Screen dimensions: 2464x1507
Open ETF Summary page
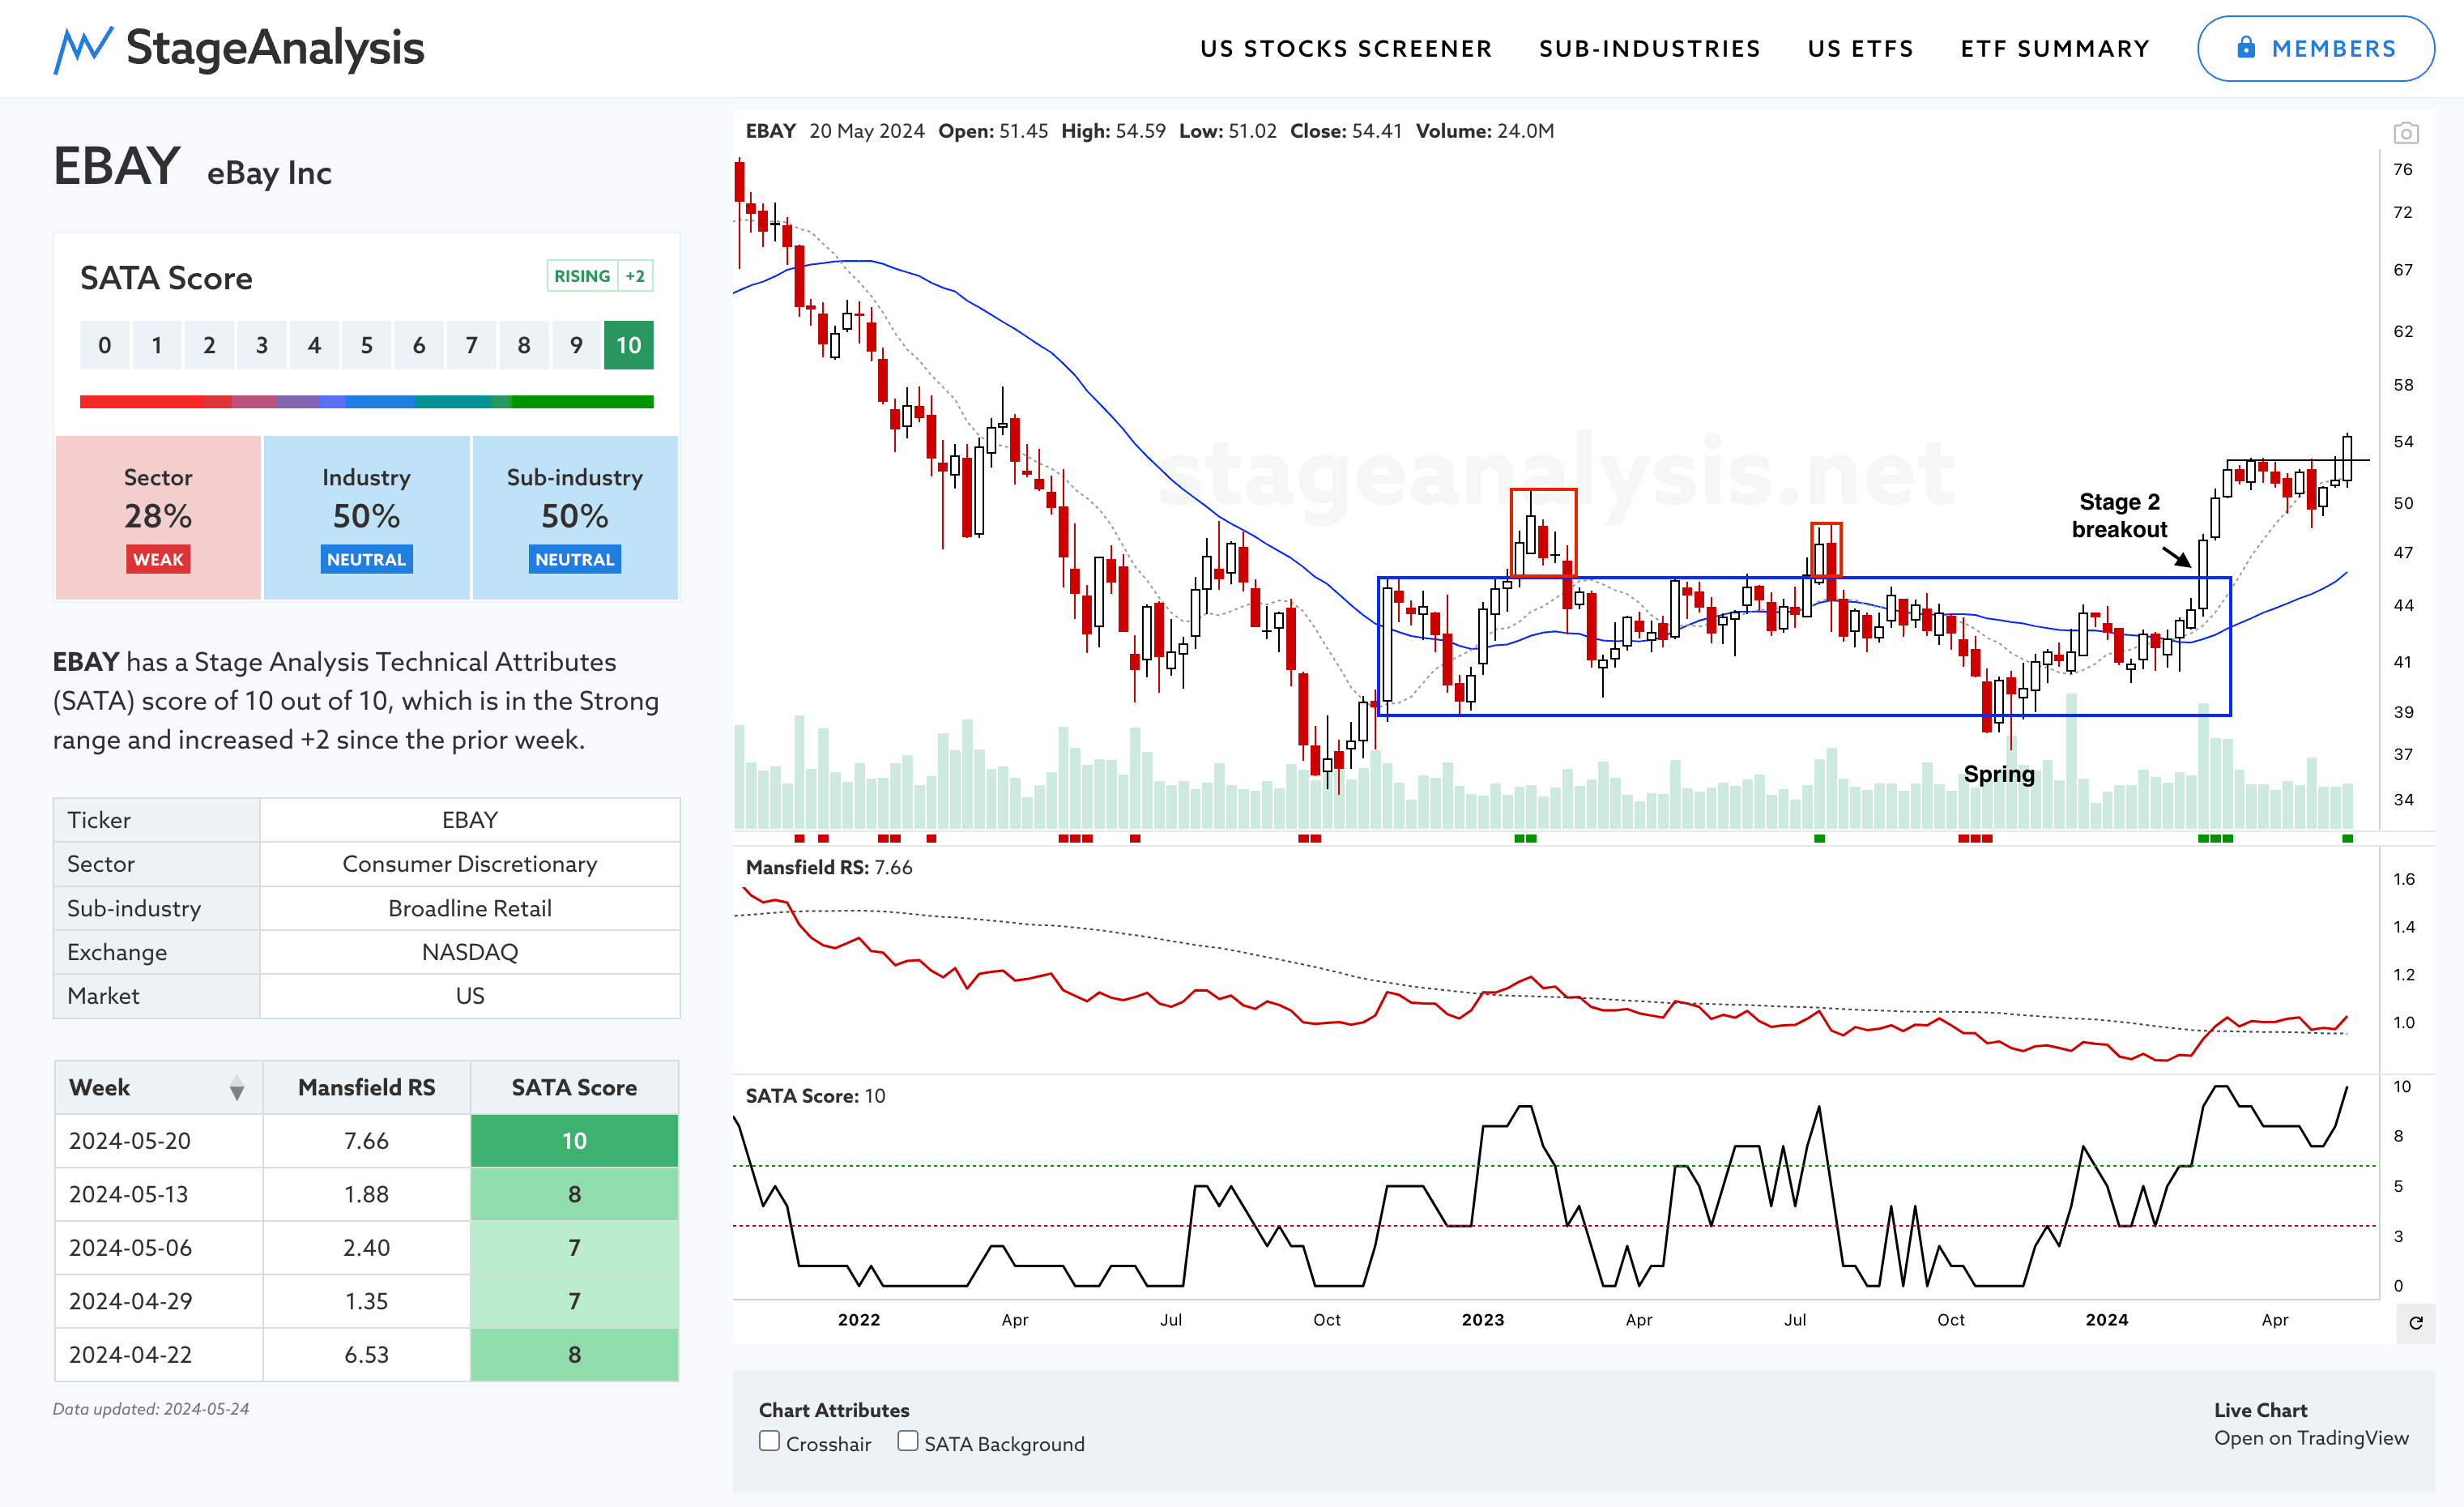[2055, 49]
